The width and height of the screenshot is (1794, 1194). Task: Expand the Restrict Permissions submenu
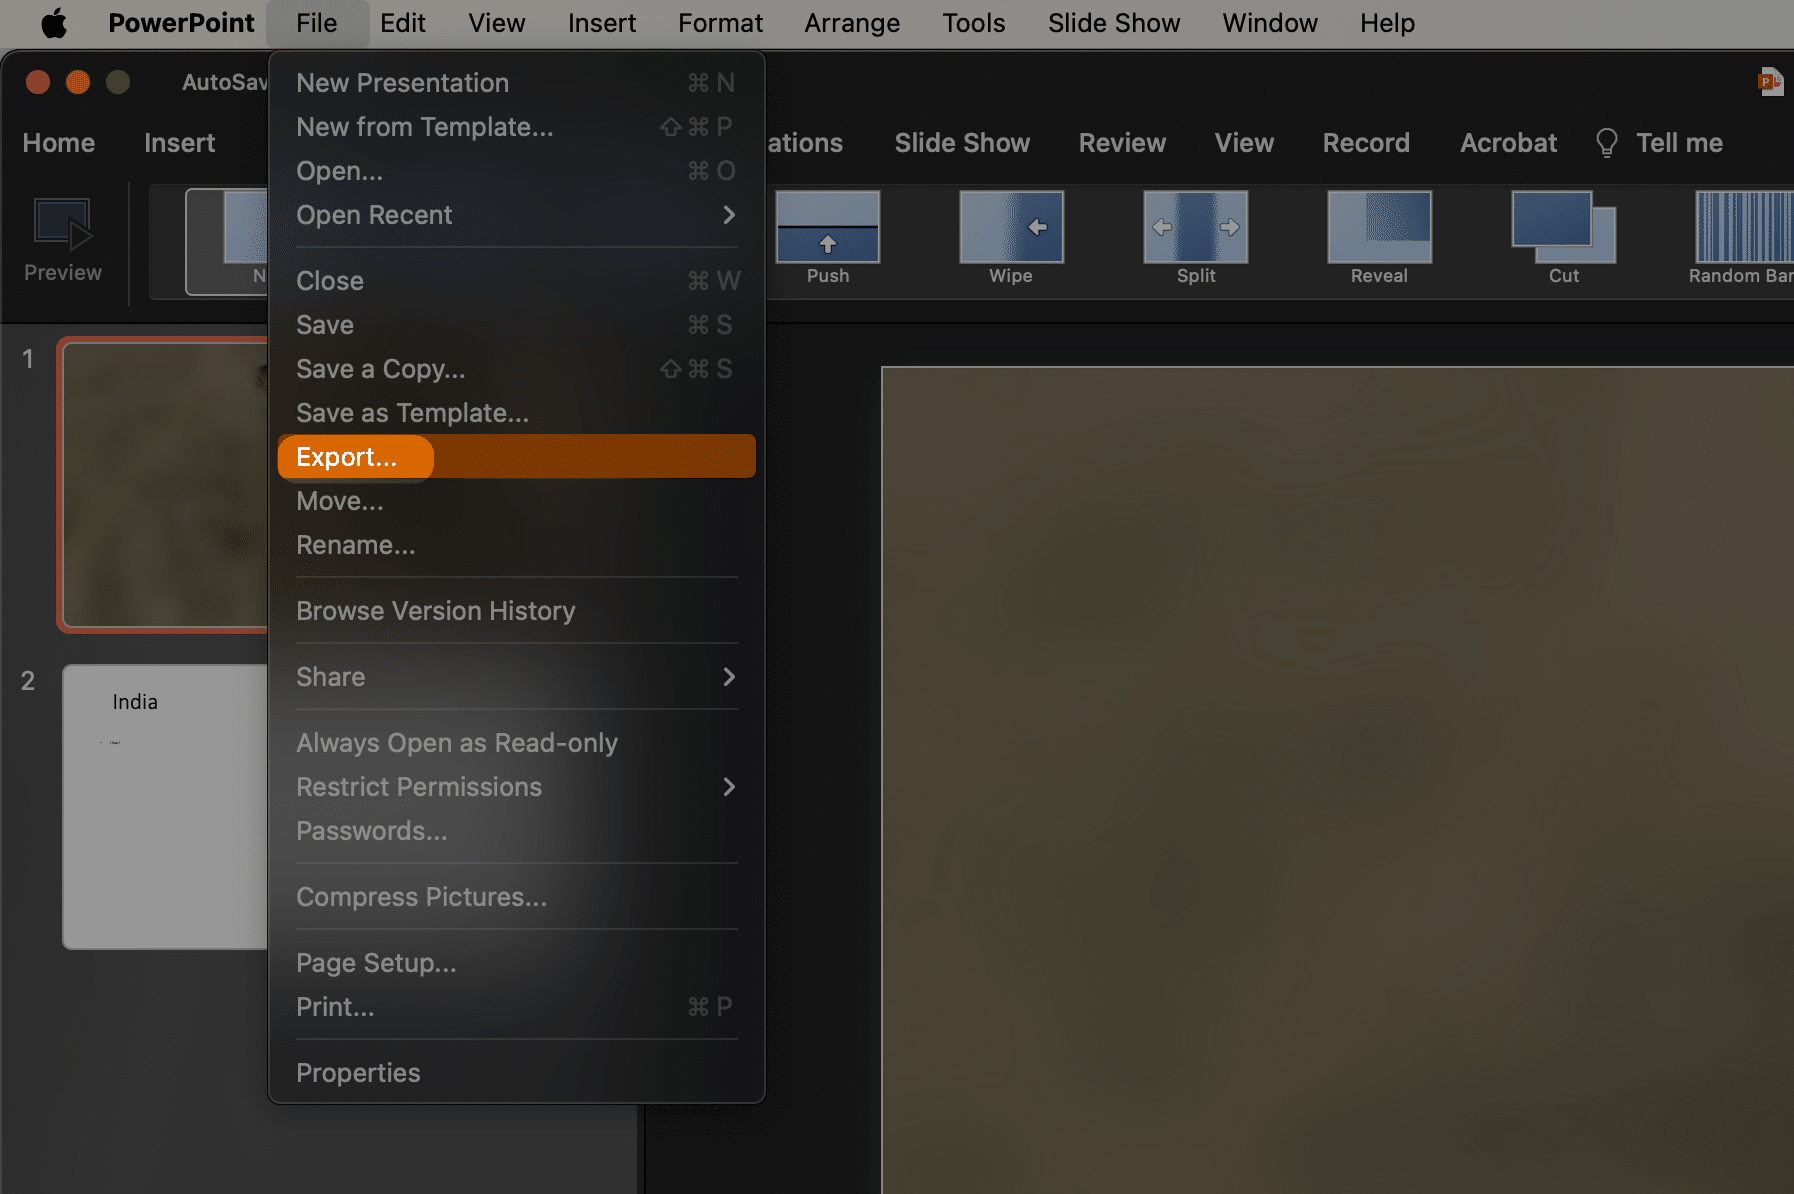(x=728, y=787)
